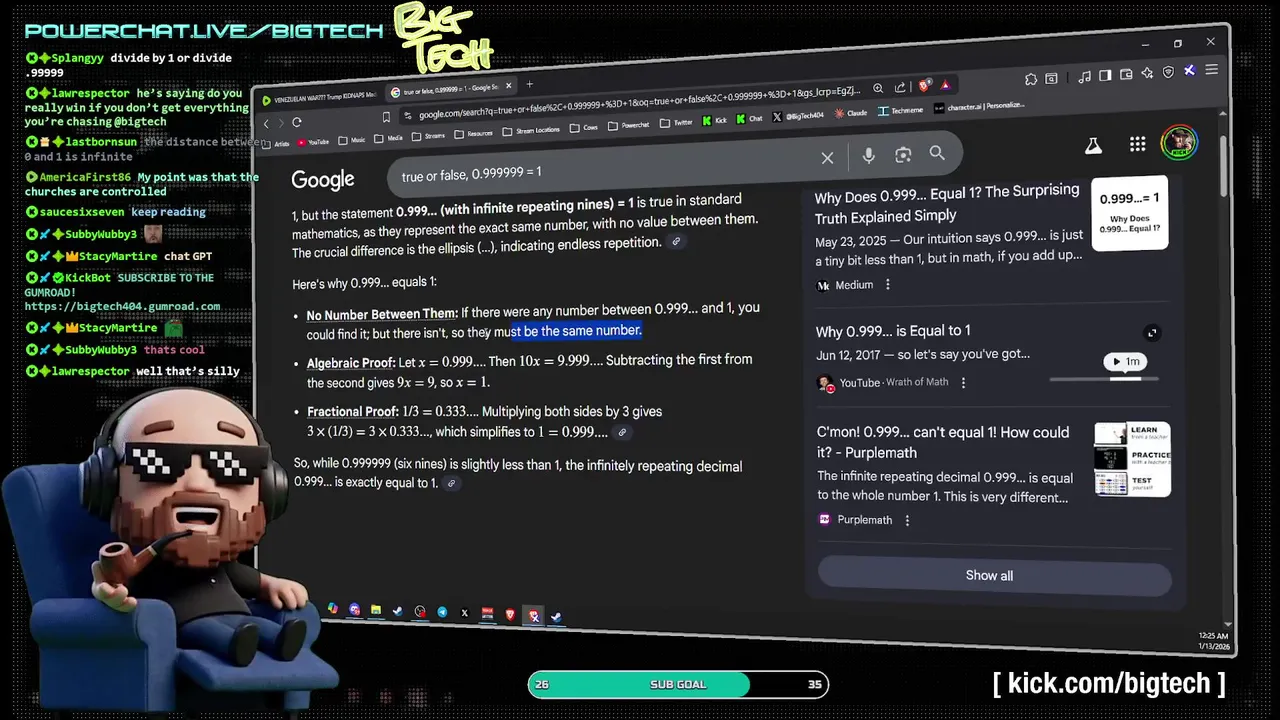Bookmark this page using the address bar icon
The image size is (1280, 720).
click(386, 117)
